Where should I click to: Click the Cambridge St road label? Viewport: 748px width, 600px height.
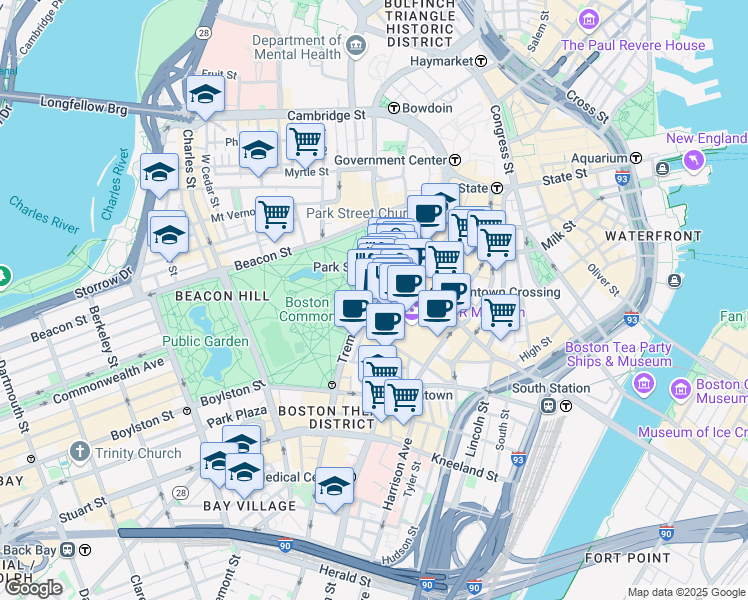click(x=326, y=115)
